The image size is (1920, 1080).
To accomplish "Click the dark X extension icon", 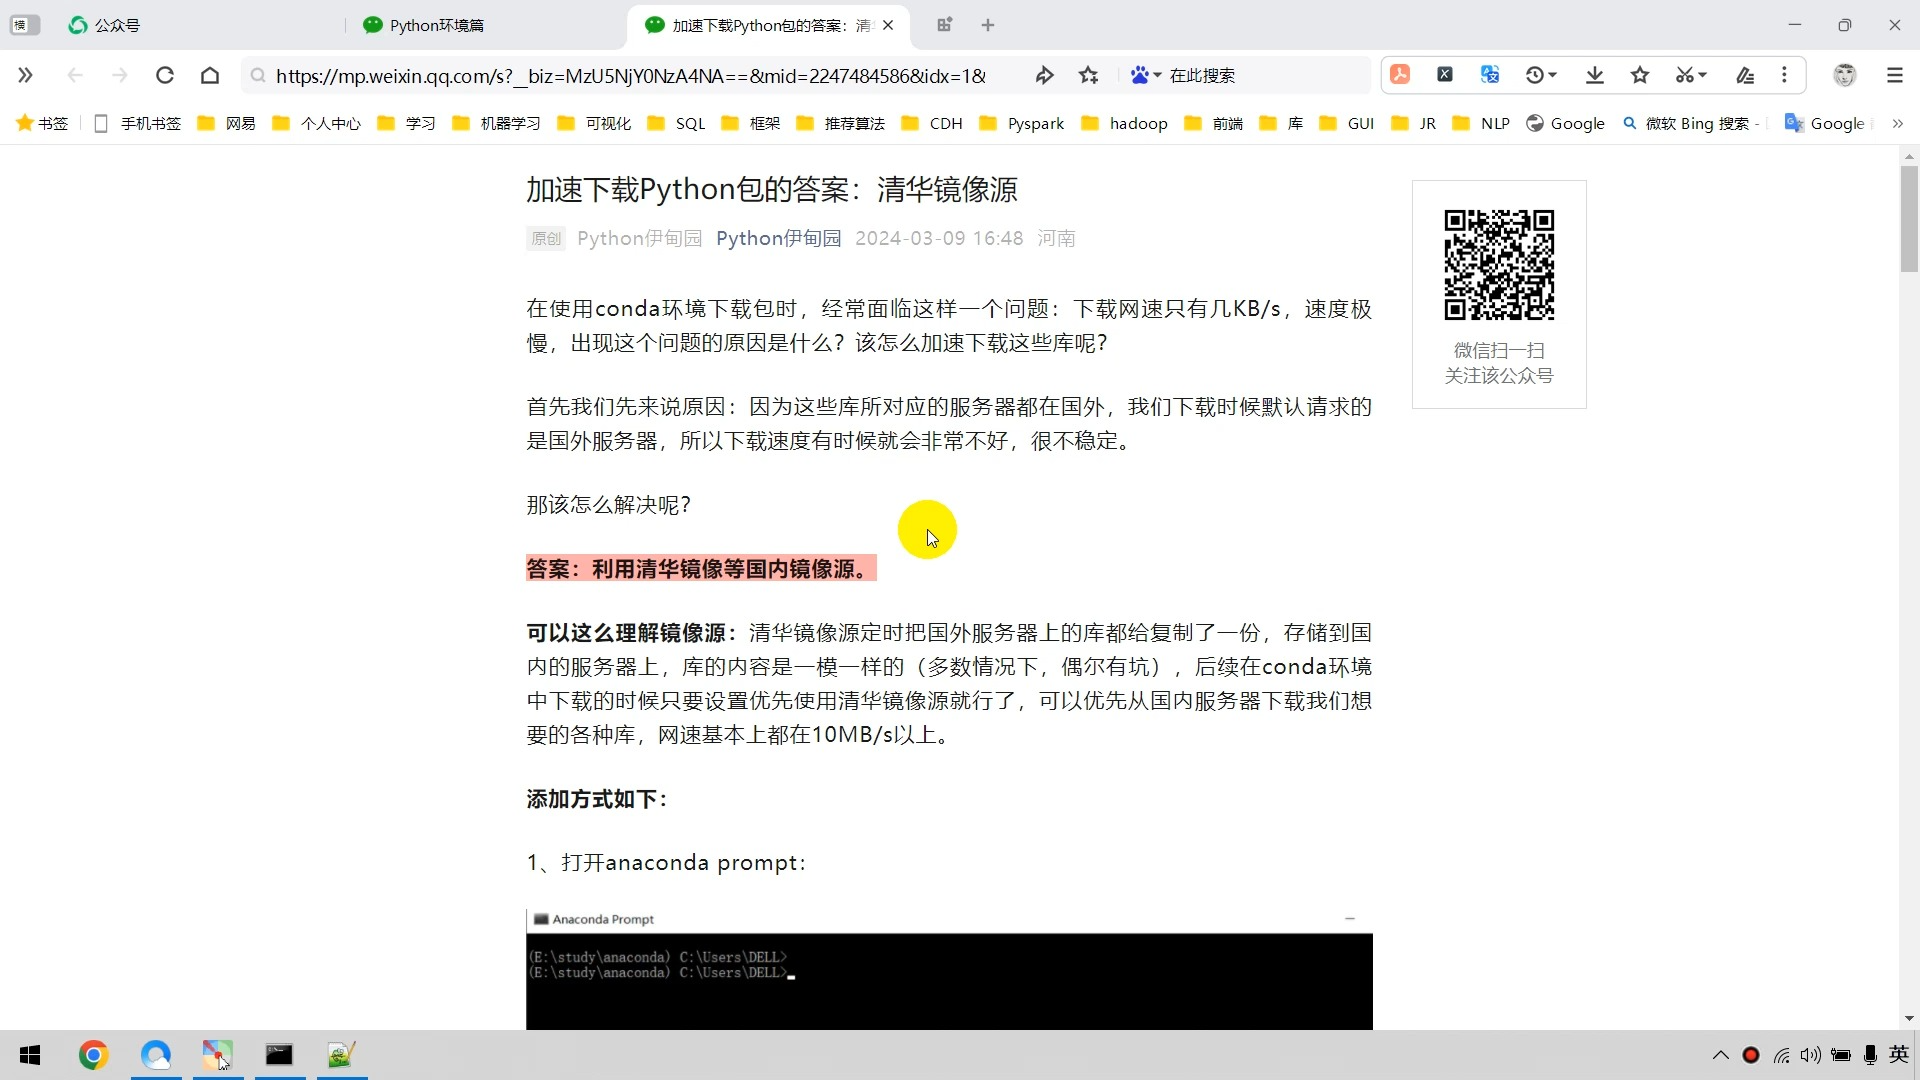I will (x=1445, y=74).
